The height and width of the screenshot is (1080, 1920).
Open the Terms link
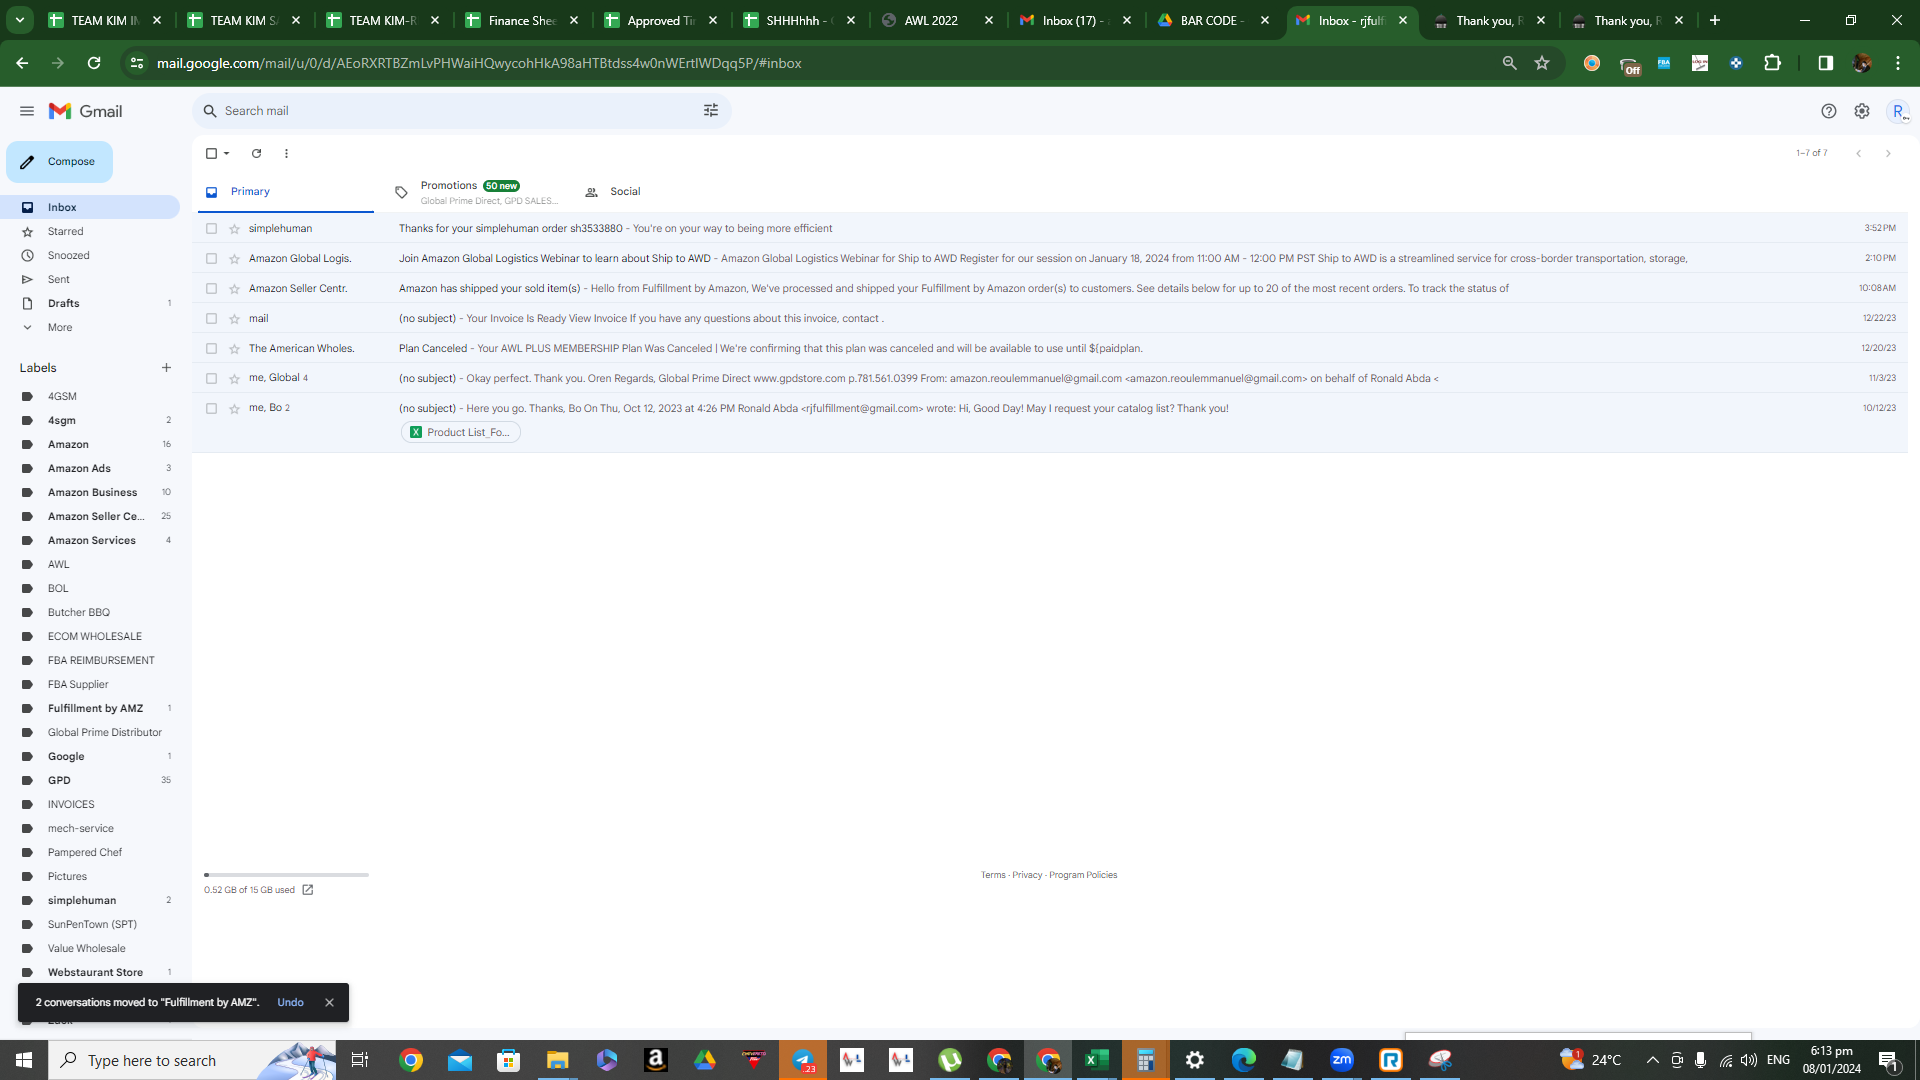993,875
